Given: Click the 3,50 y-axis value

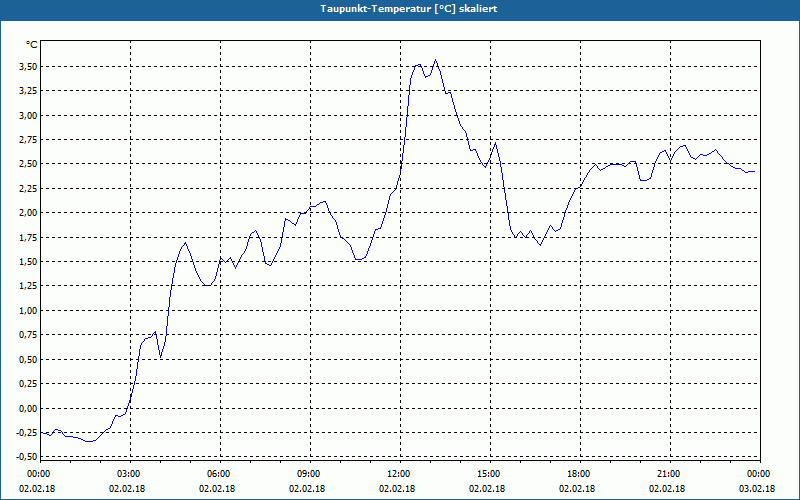Looking at the screenshot, I should click(28, 67).
